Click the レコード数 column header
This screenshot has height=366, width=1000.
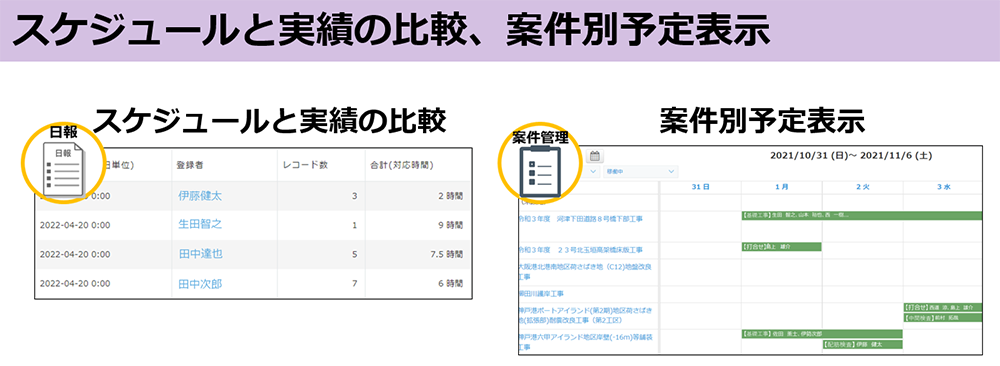coord(305,165)
